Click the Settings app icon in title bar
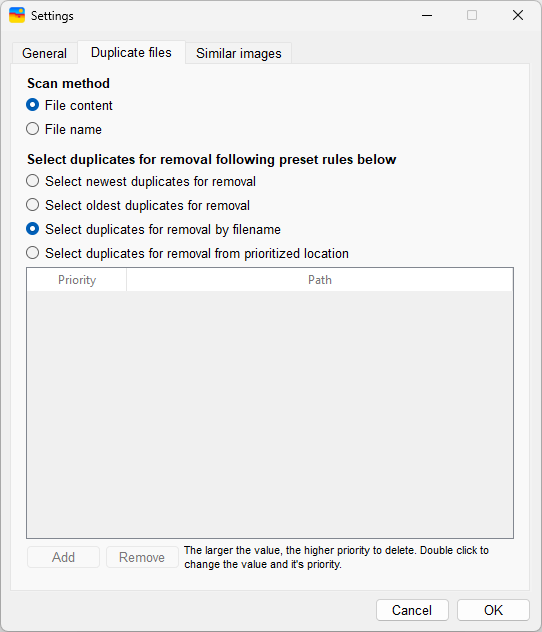542x632 pixels. pos(17,15)
